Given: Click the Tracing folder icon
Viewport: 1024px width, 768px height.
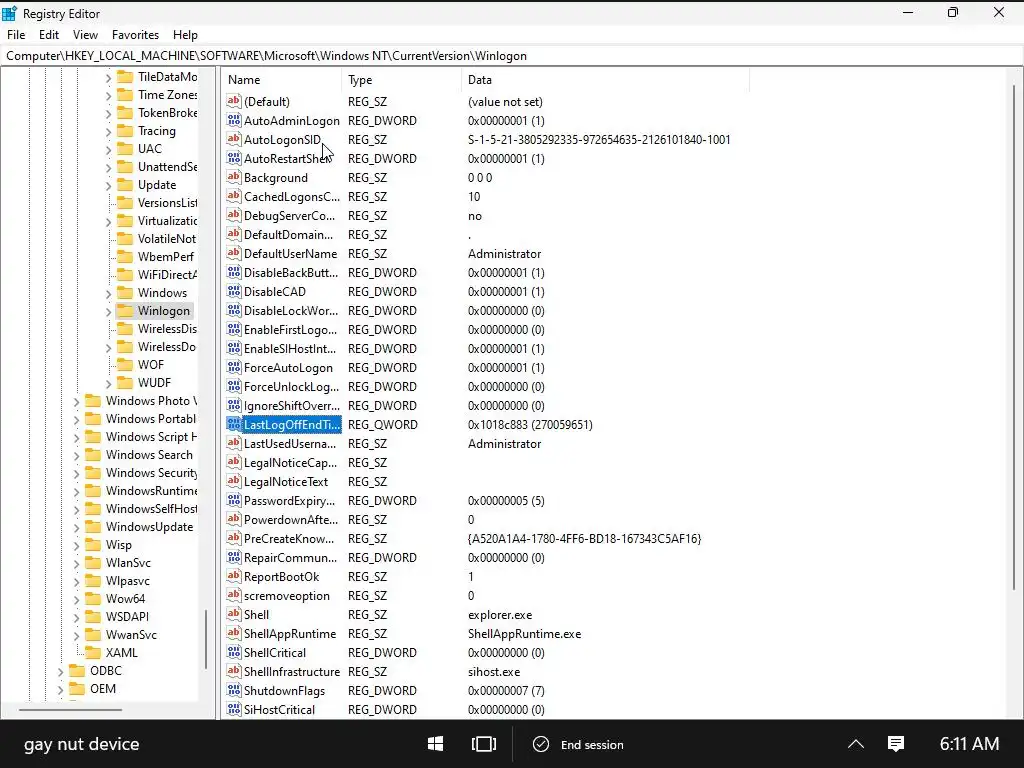Looking at the screenshot, I should (x=125, y=131).
